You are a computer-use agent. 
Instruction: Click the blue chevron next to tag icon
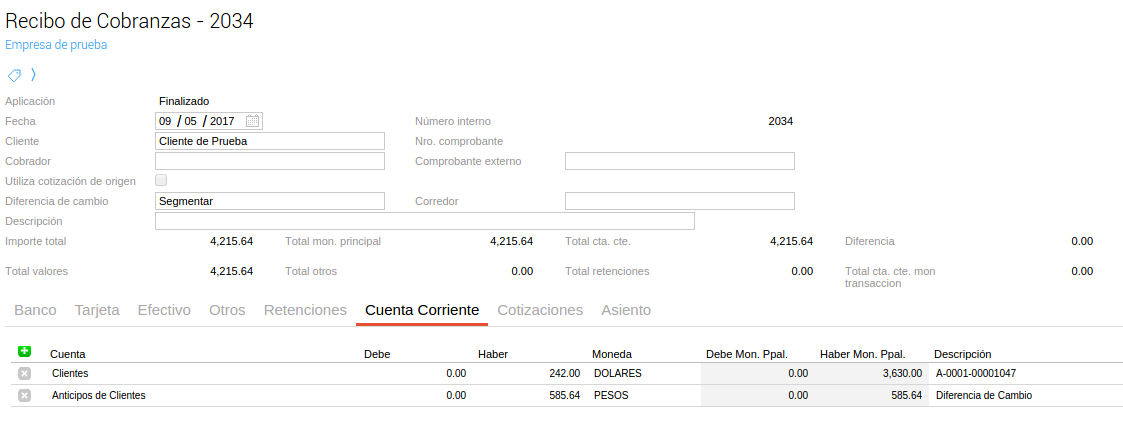(33, 75)
